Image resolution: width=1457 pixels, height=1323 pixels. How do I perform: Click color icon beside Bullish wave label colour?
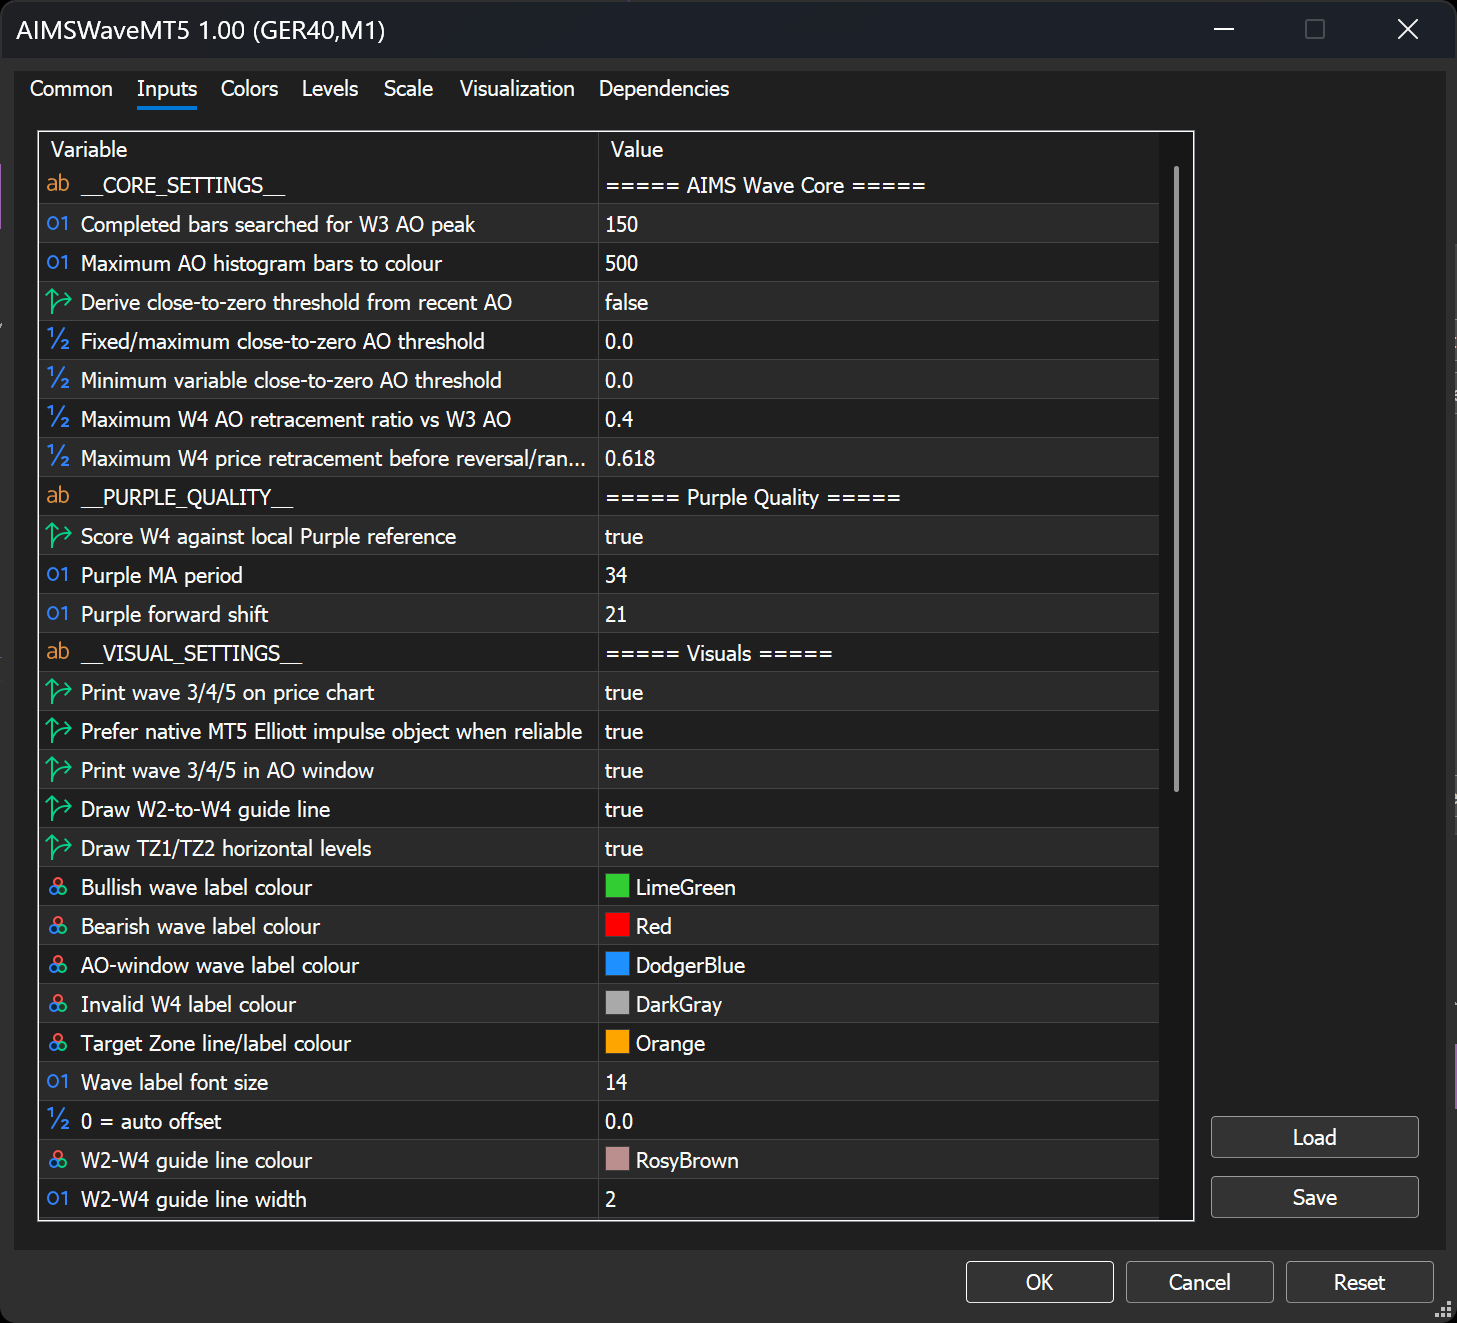(x=58, y=886)
